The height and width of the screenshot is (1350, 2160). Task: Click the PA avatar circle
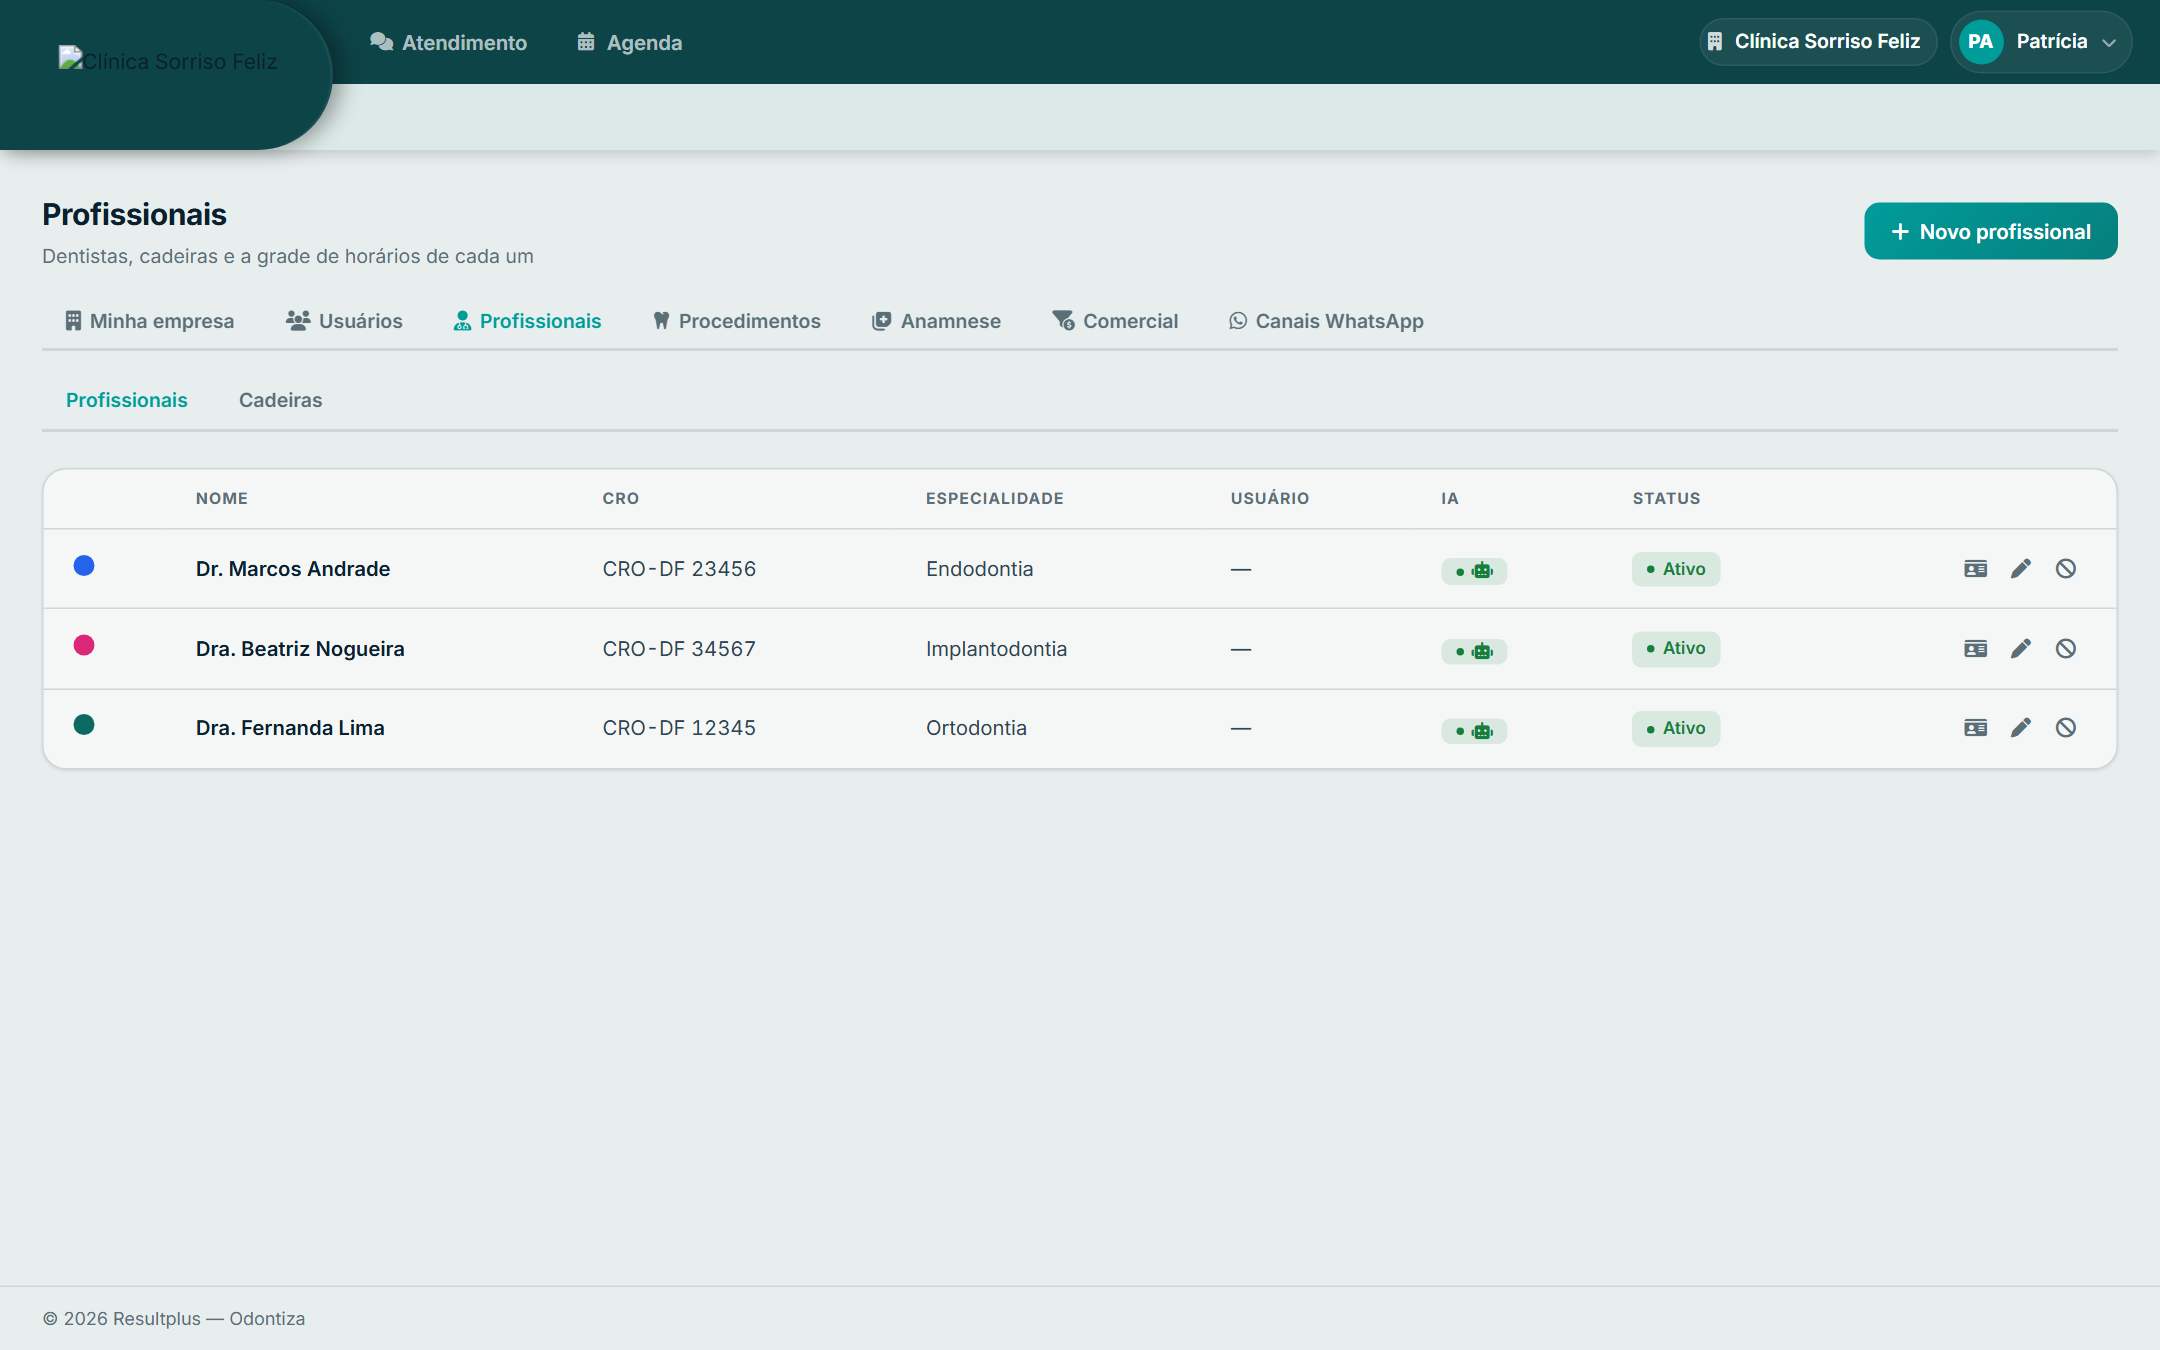tap(1981, 42)
